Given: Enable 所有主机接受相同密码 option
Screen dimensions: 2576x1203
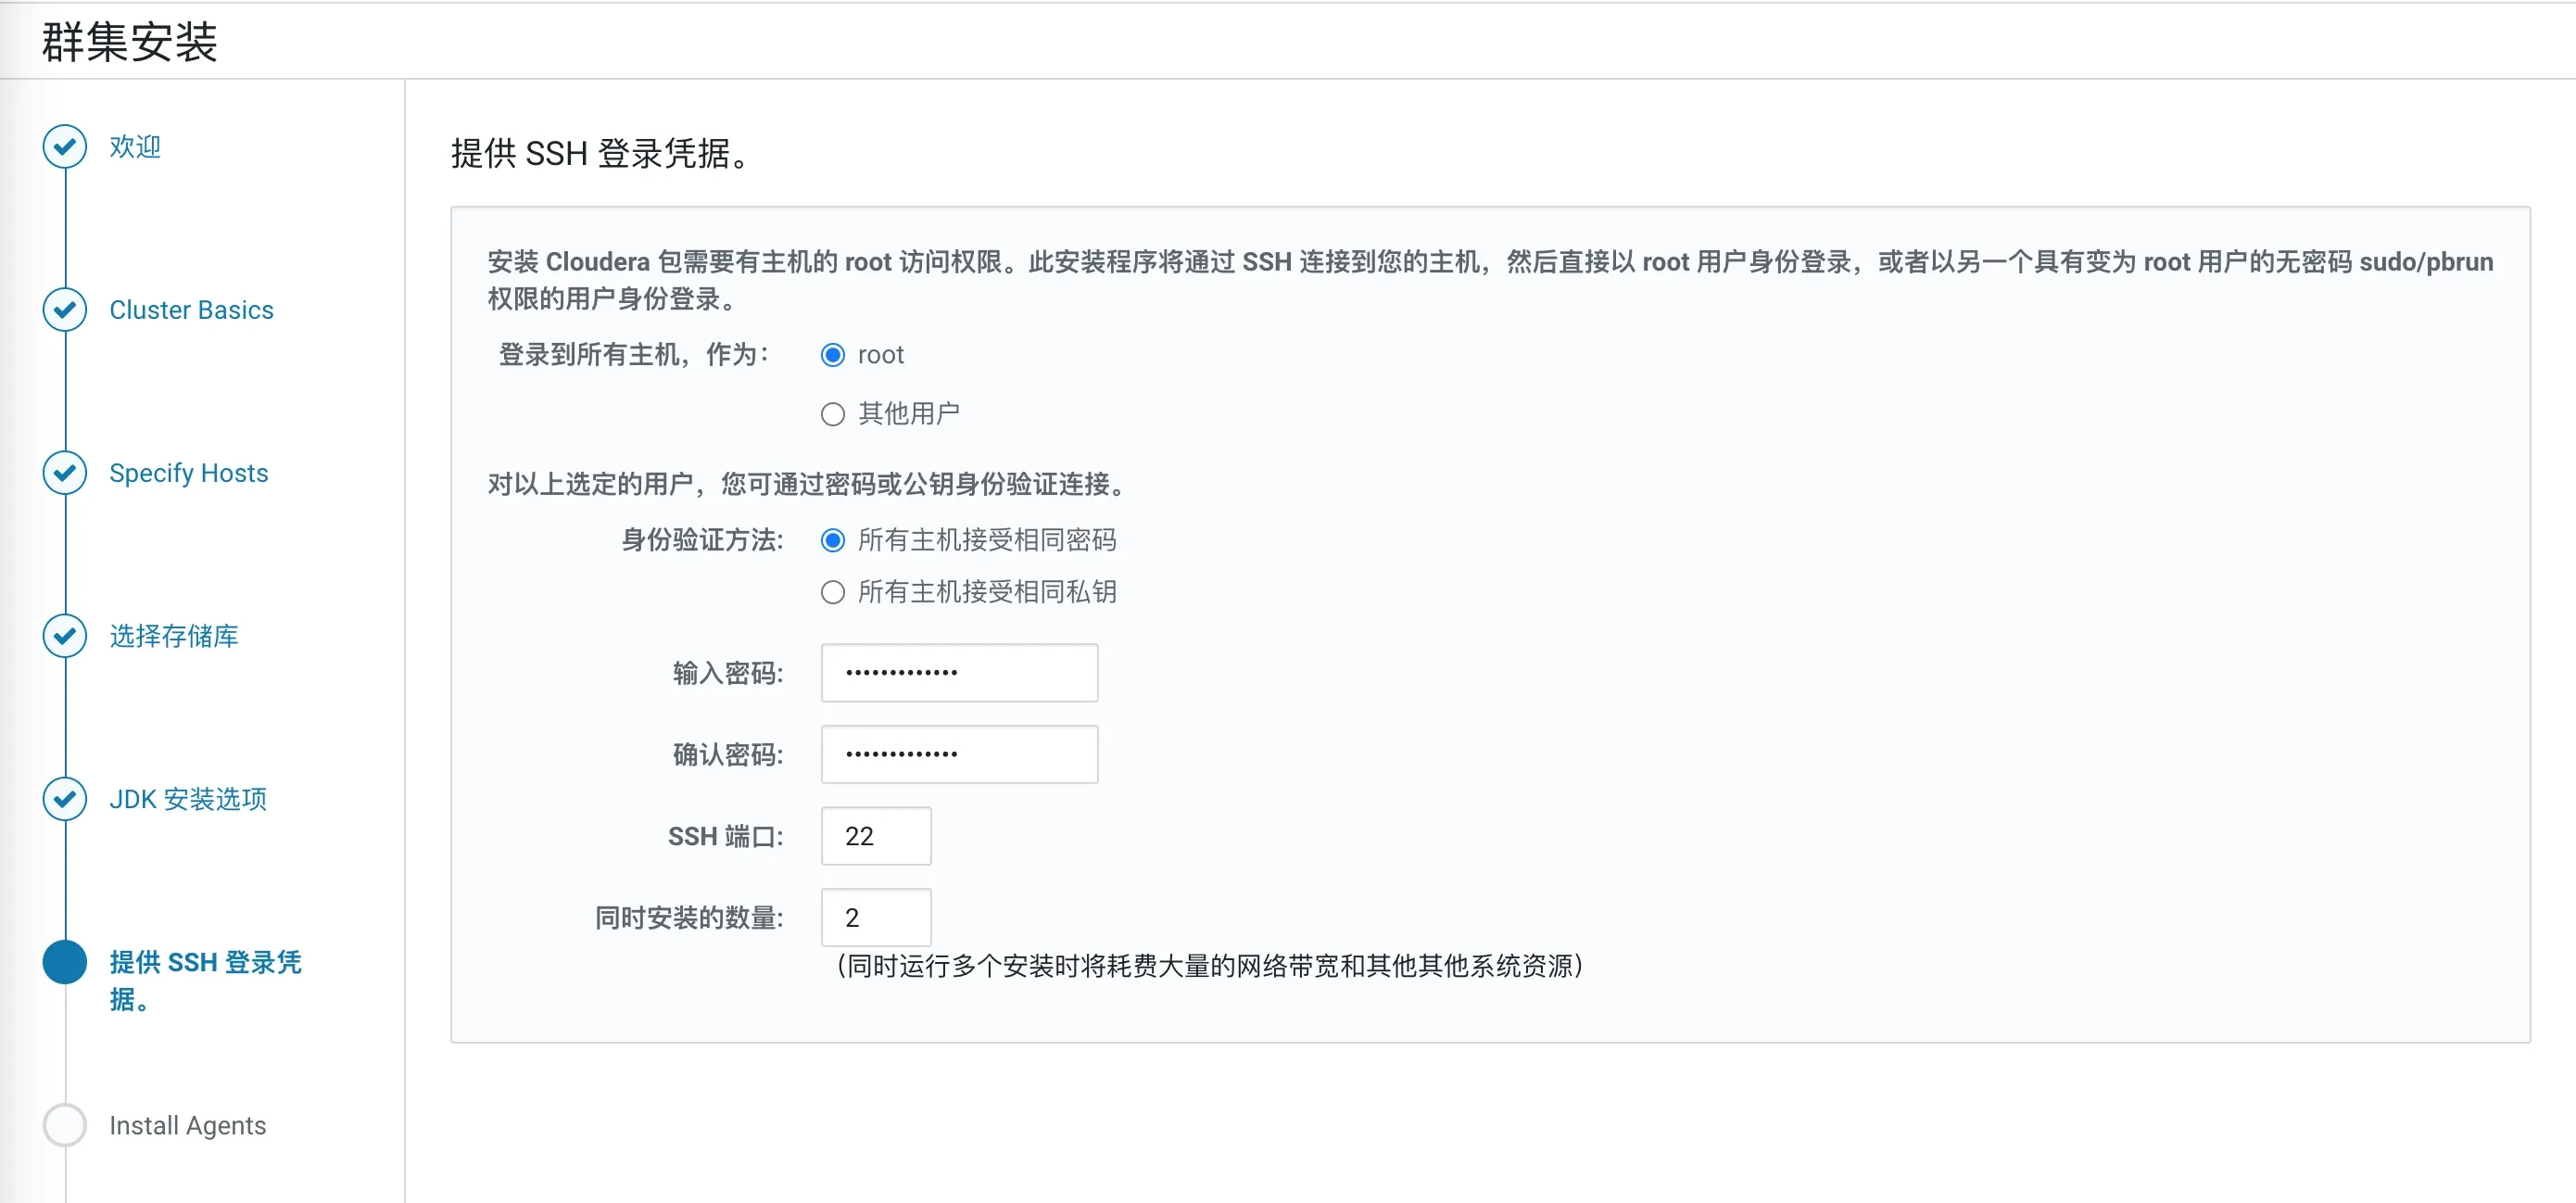Looking at the screenshot, I should tap(833, 540).
